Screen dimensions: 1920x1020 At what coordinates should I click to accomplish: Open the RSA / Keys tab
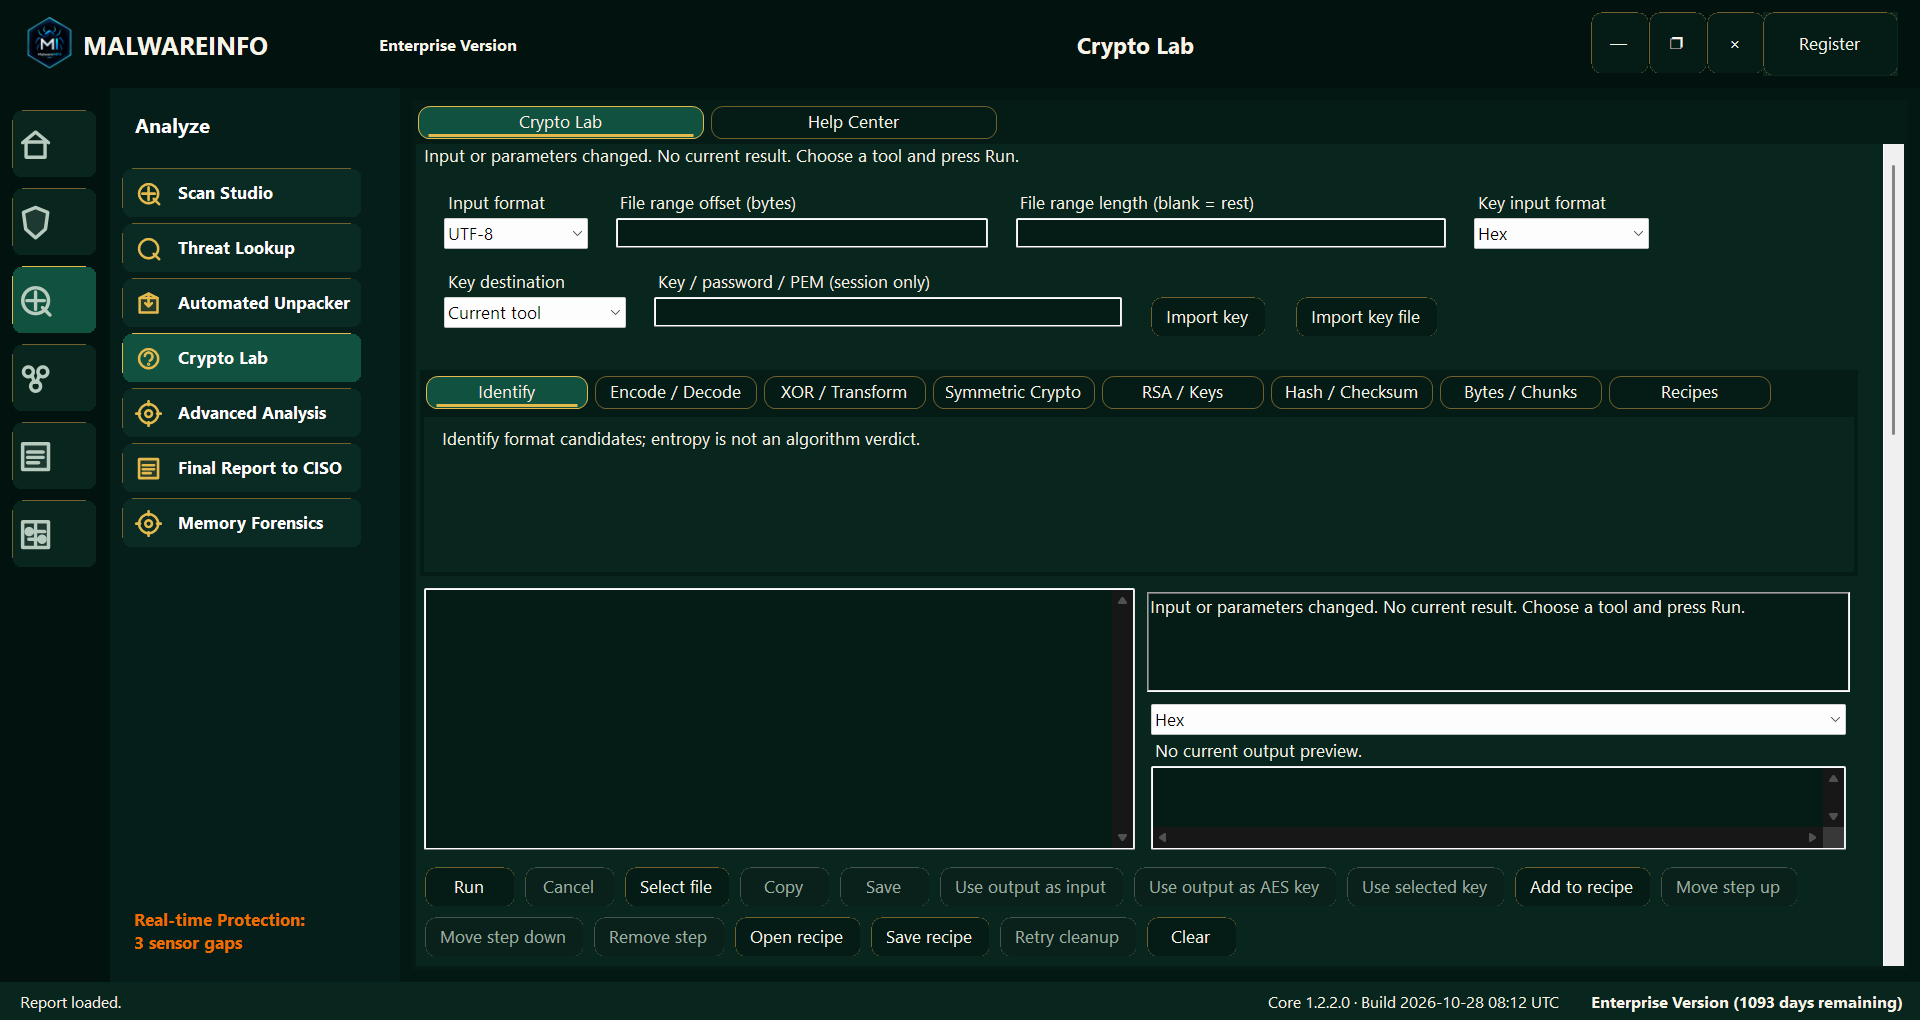[x=1183, y=392]
